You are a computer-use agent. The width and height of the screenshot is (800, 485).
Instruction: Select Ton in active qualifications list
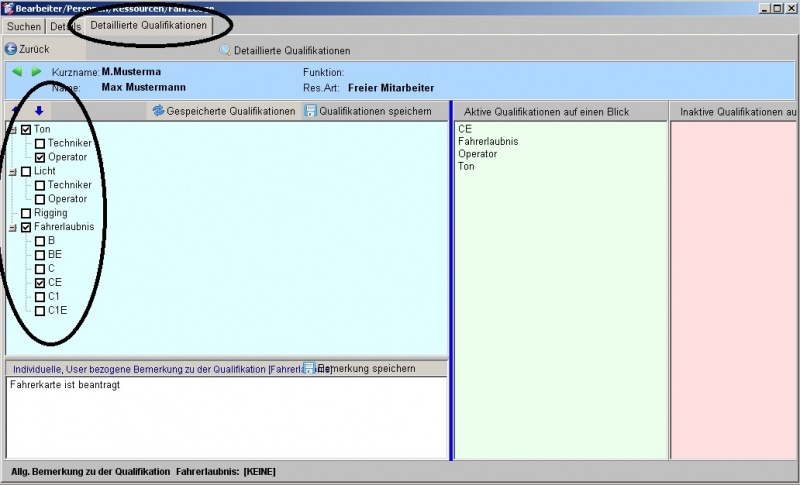pyautogui.click(x=466, y=166)
